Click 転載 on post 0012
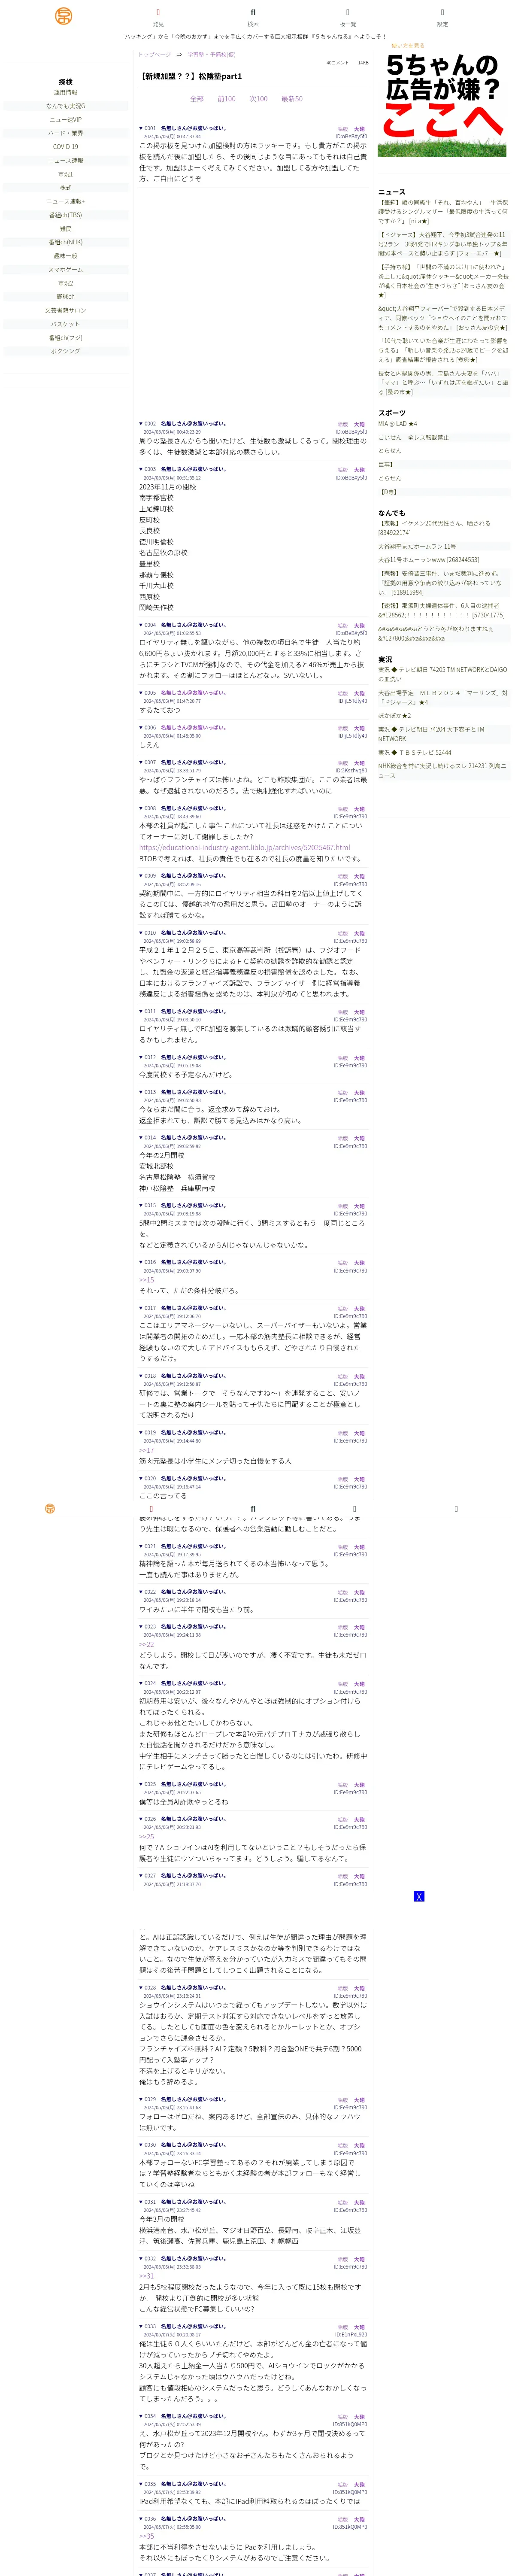 coord(343,1058)
